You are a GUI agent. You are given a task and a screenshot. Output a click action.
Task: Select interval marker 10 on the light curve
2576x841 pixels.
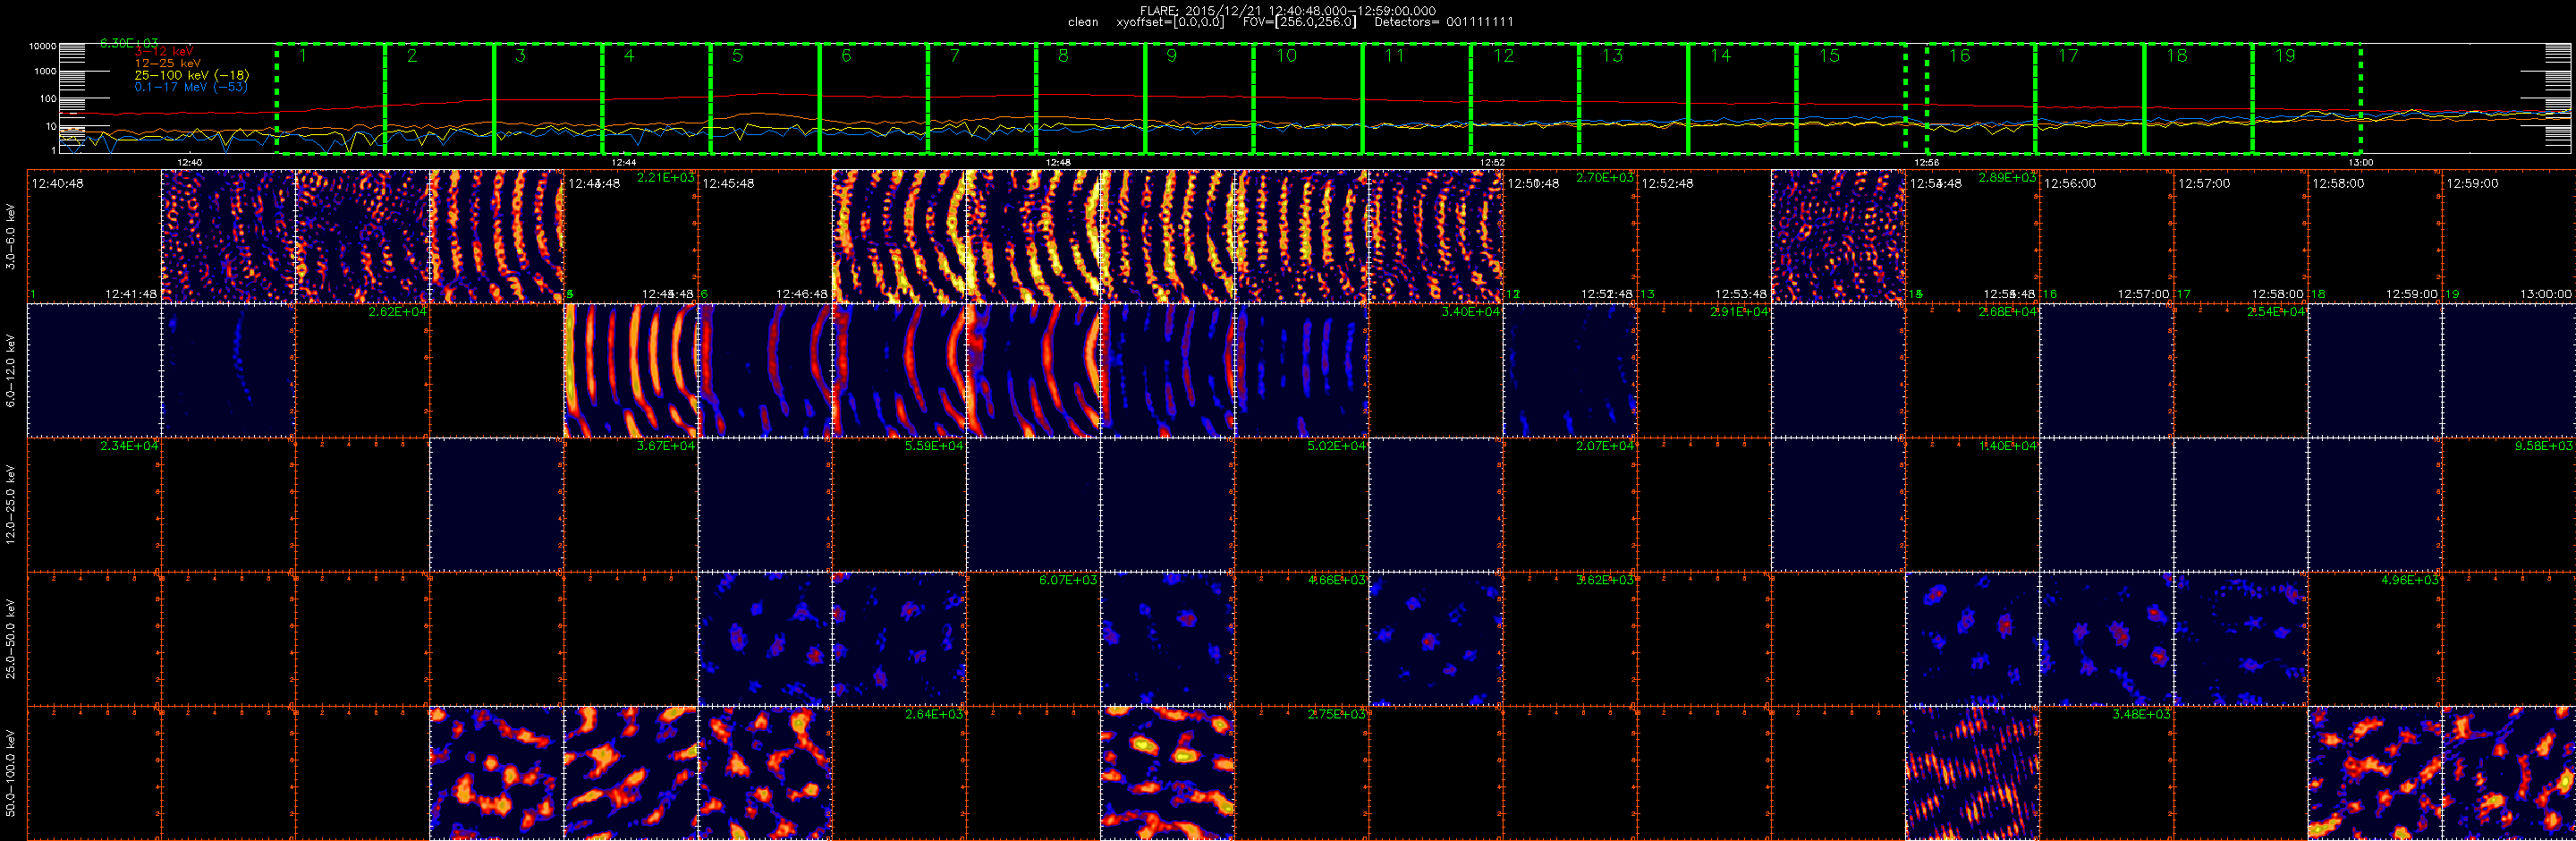1286,56
